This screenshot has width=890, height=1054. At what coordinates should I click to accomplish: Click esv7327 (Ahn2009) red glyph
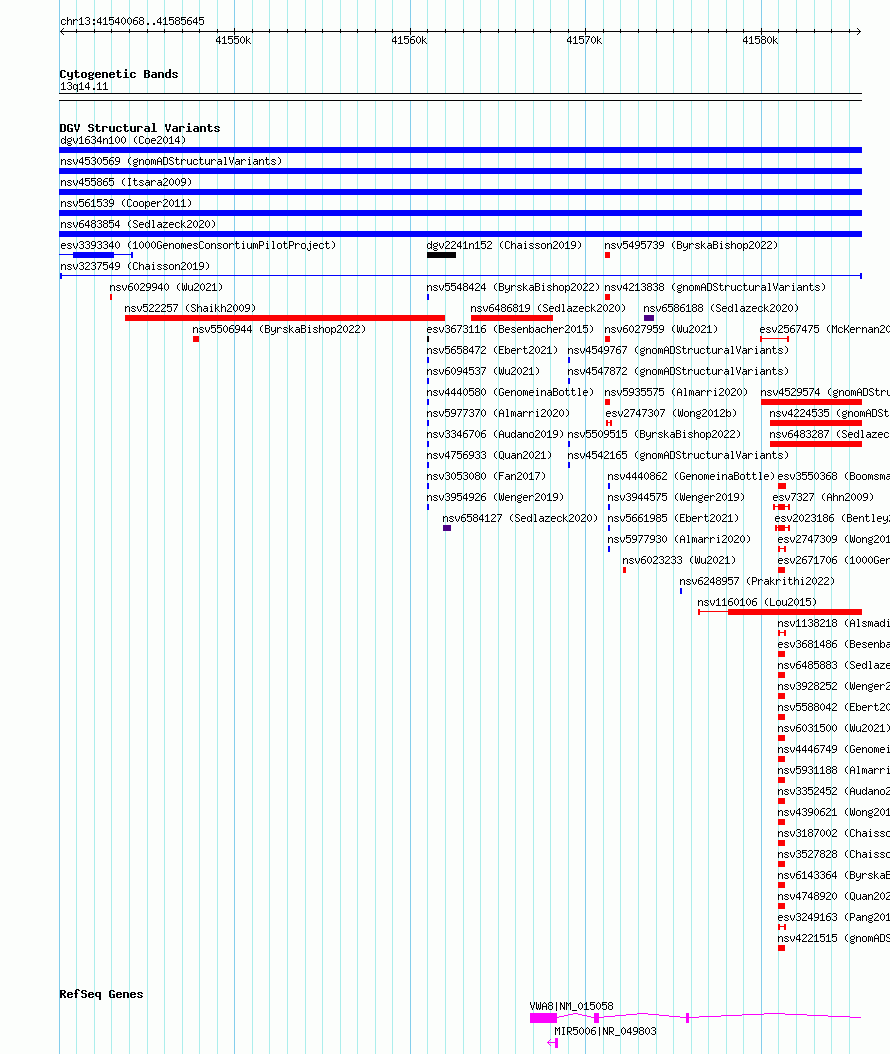point(781,507)
